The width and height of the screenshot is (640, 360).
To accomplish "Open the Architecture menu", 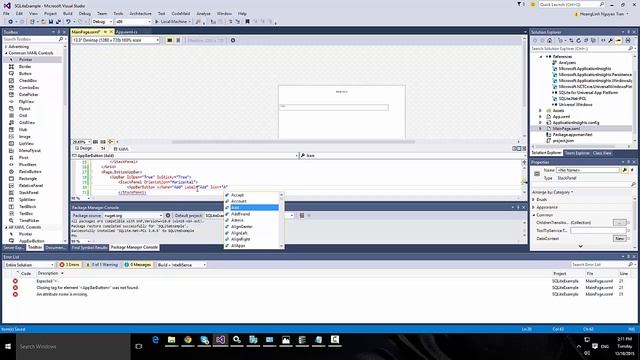I will tap(140, 13).
